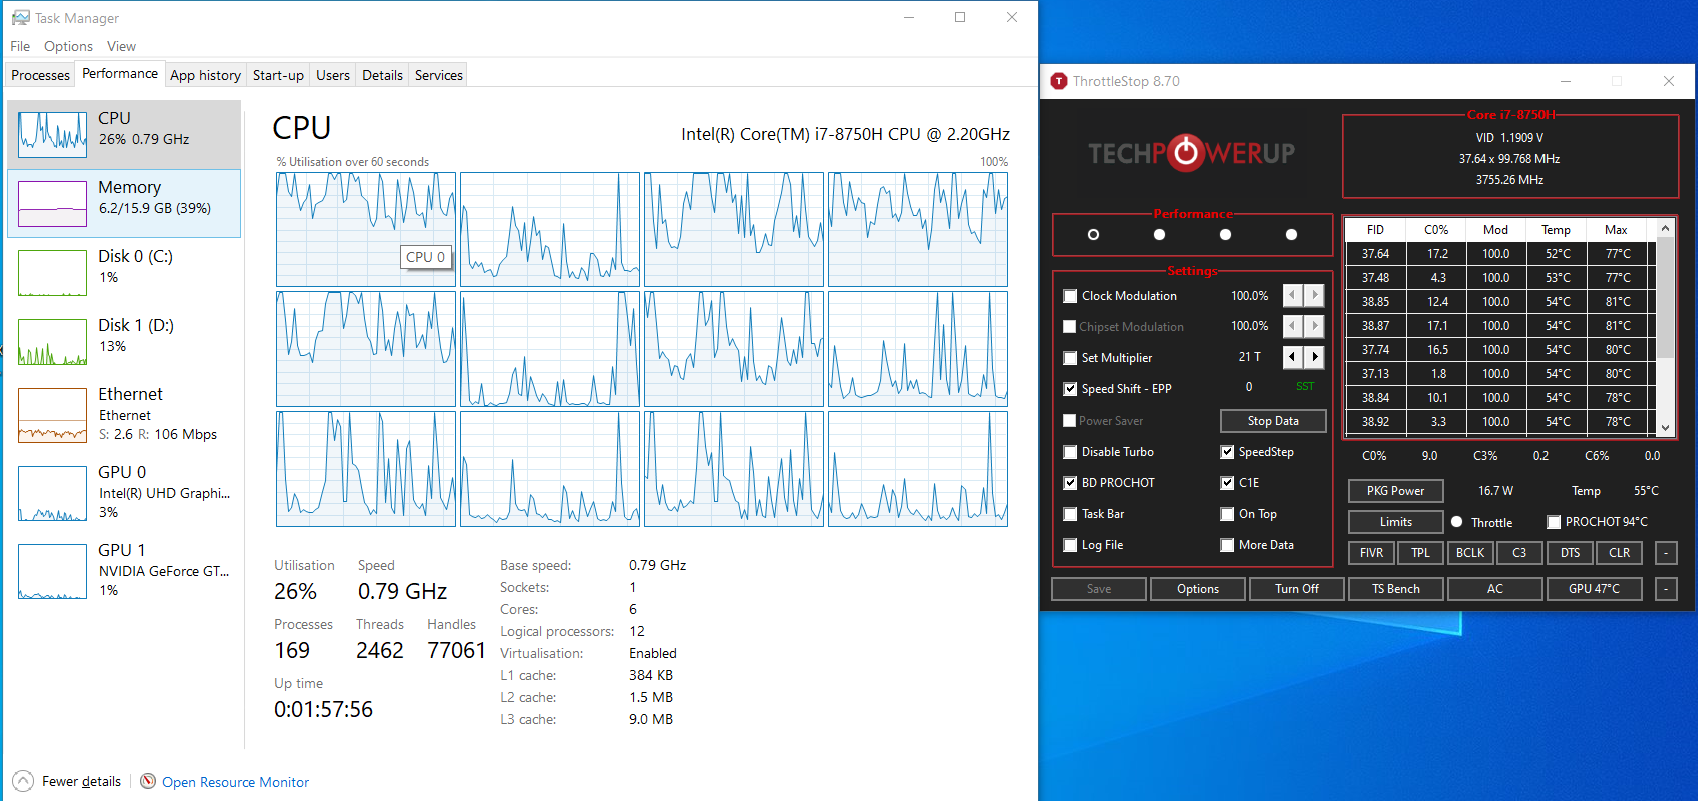The height and width of the screenshot is (801, 1698).
Task: Click the Task Manager title bar icon
Action: pos(20,18)
